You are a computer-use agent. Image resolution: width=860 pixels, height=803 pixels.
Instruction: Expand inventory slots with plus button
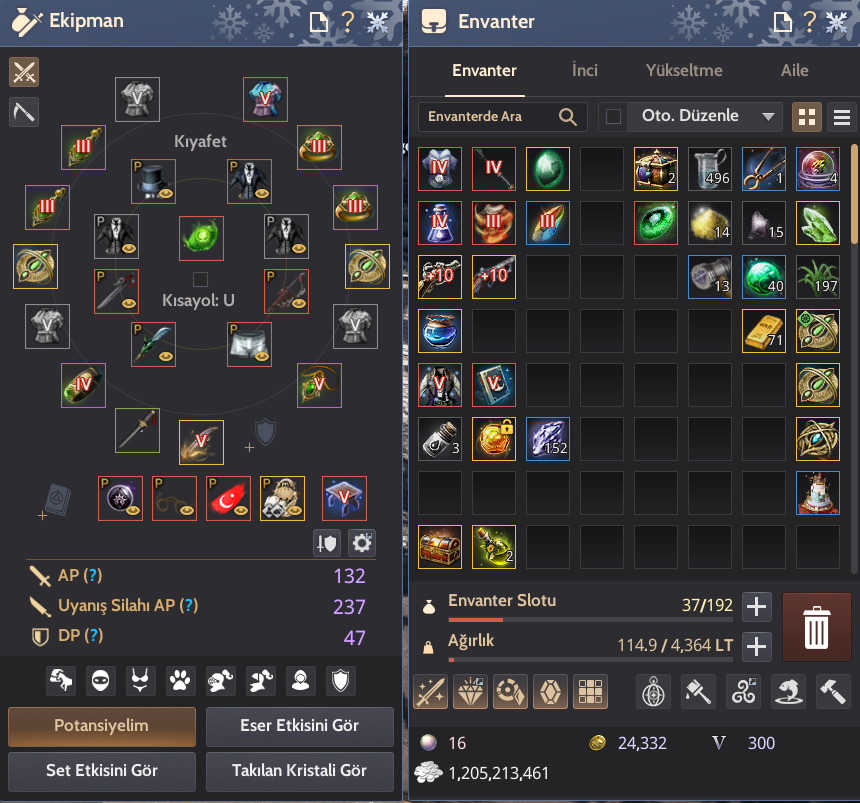(x=756, y=607)
